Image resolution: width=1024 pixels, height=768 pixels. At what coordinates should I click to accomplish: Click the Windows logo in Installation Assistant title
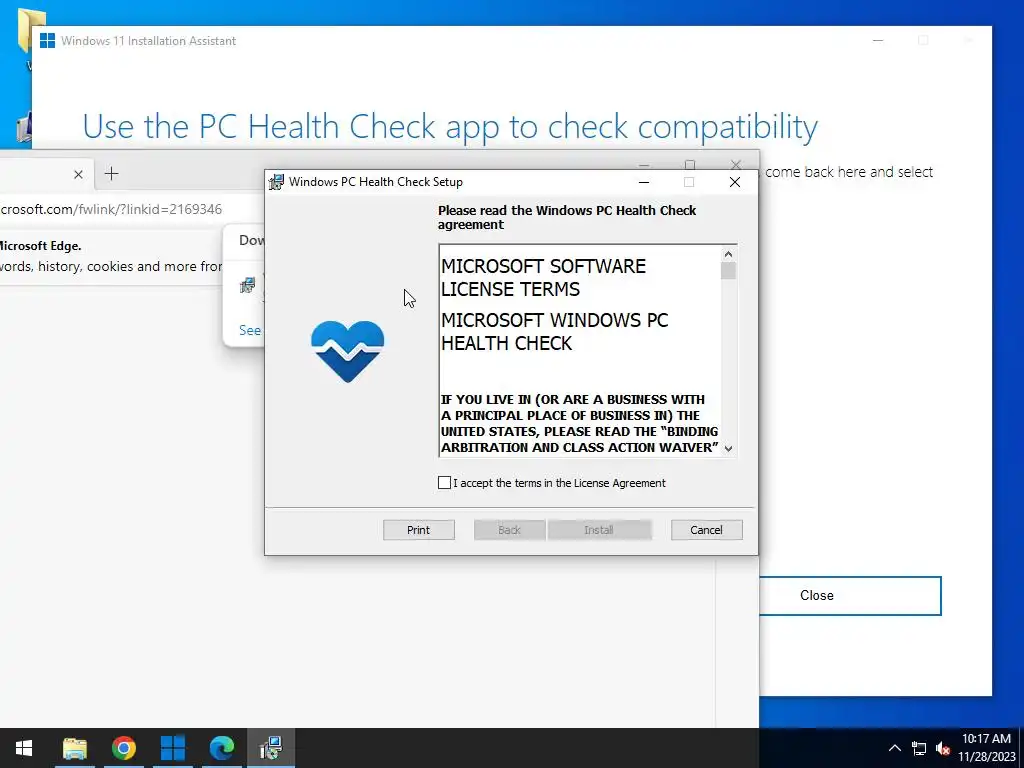(47, 40)
